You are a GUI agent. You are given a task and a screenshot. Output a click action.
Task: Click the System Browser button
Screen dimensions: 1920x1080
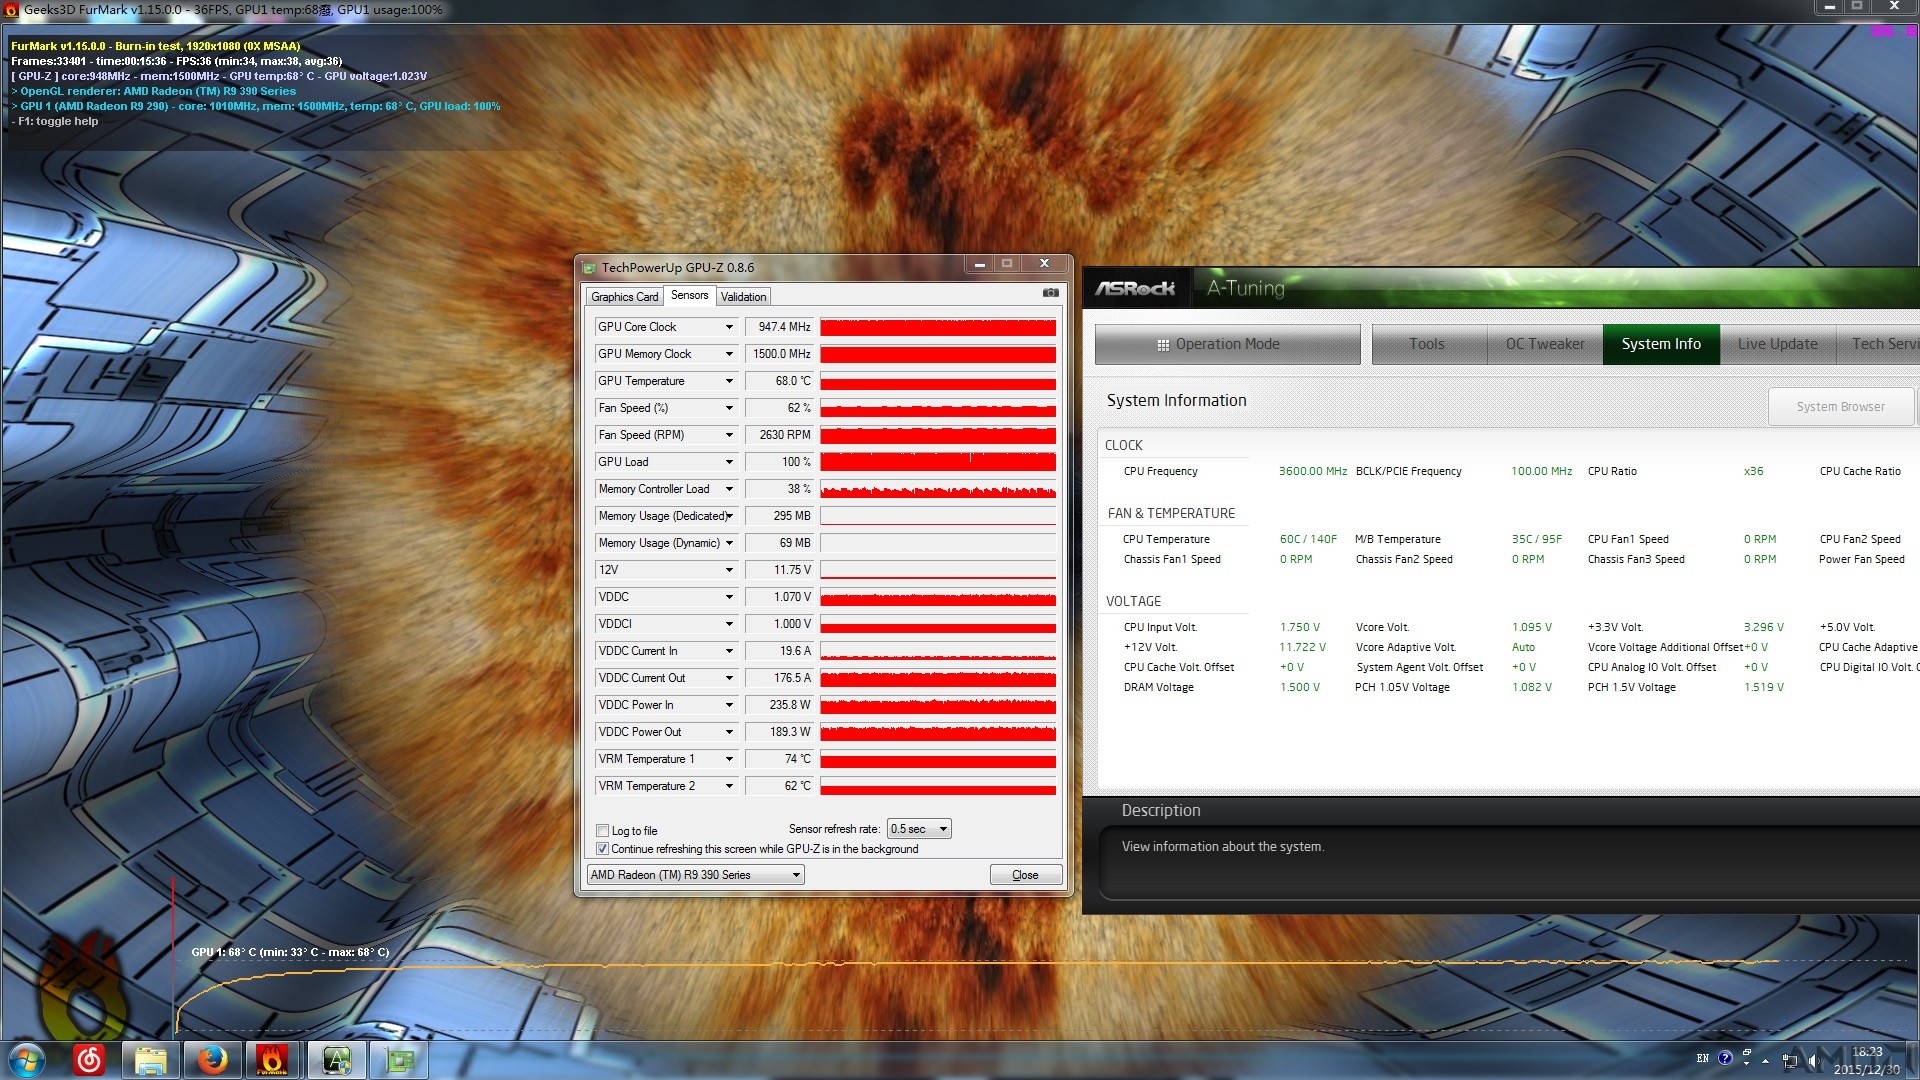1840,407
